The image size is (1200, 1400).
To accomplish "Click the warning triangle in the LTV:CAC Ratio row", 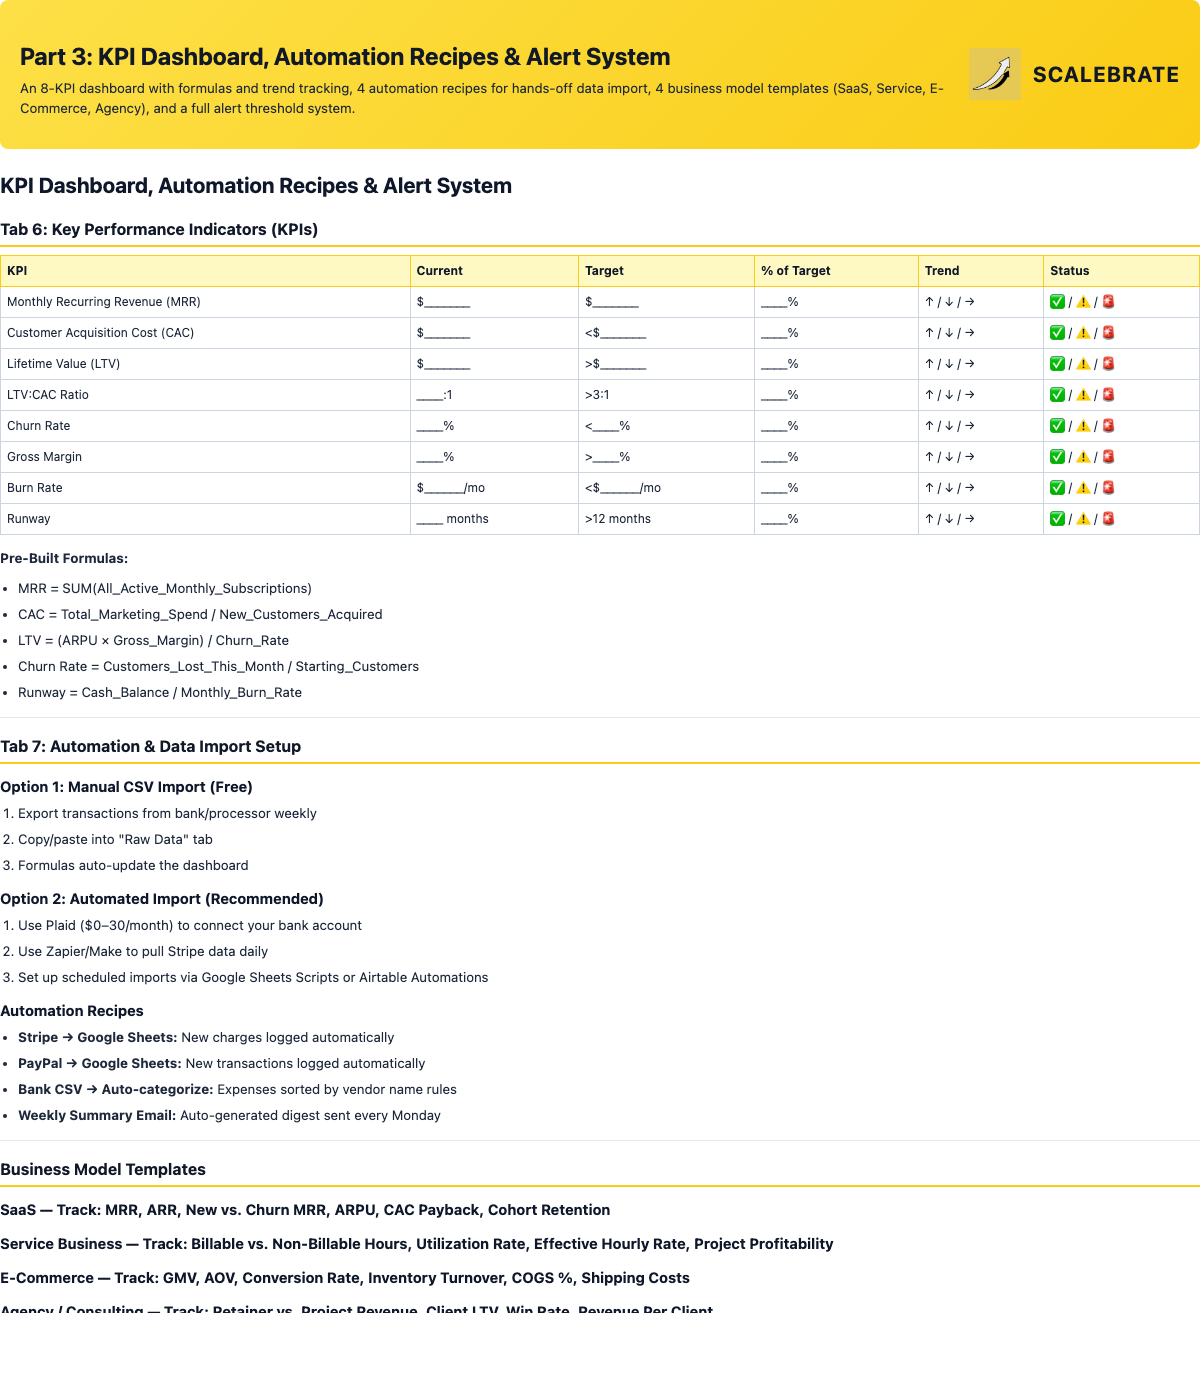I will click(1083, 395).
